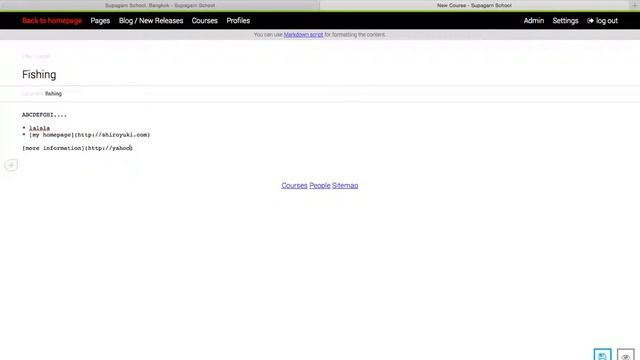Open the Profiles menu item
640x360 pixels.
click(x=238, y=21)
